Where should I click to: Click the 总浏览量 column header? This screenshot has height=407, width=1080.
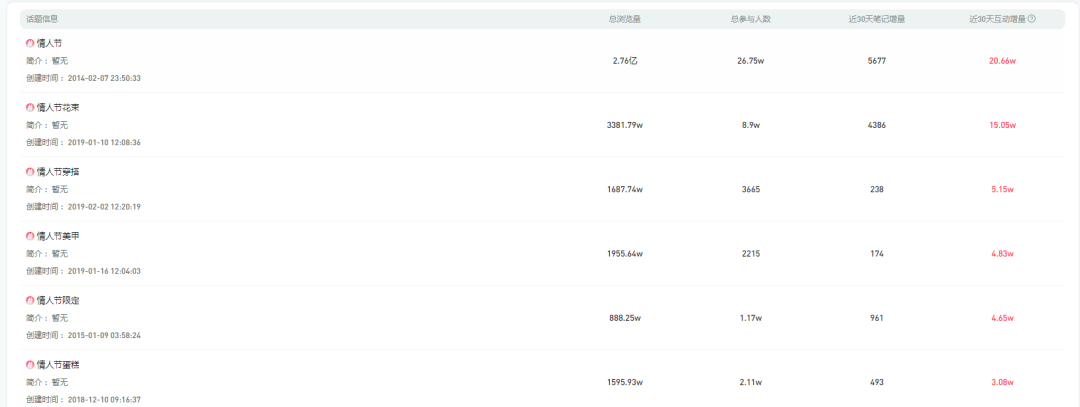click(x=624, y=19)
